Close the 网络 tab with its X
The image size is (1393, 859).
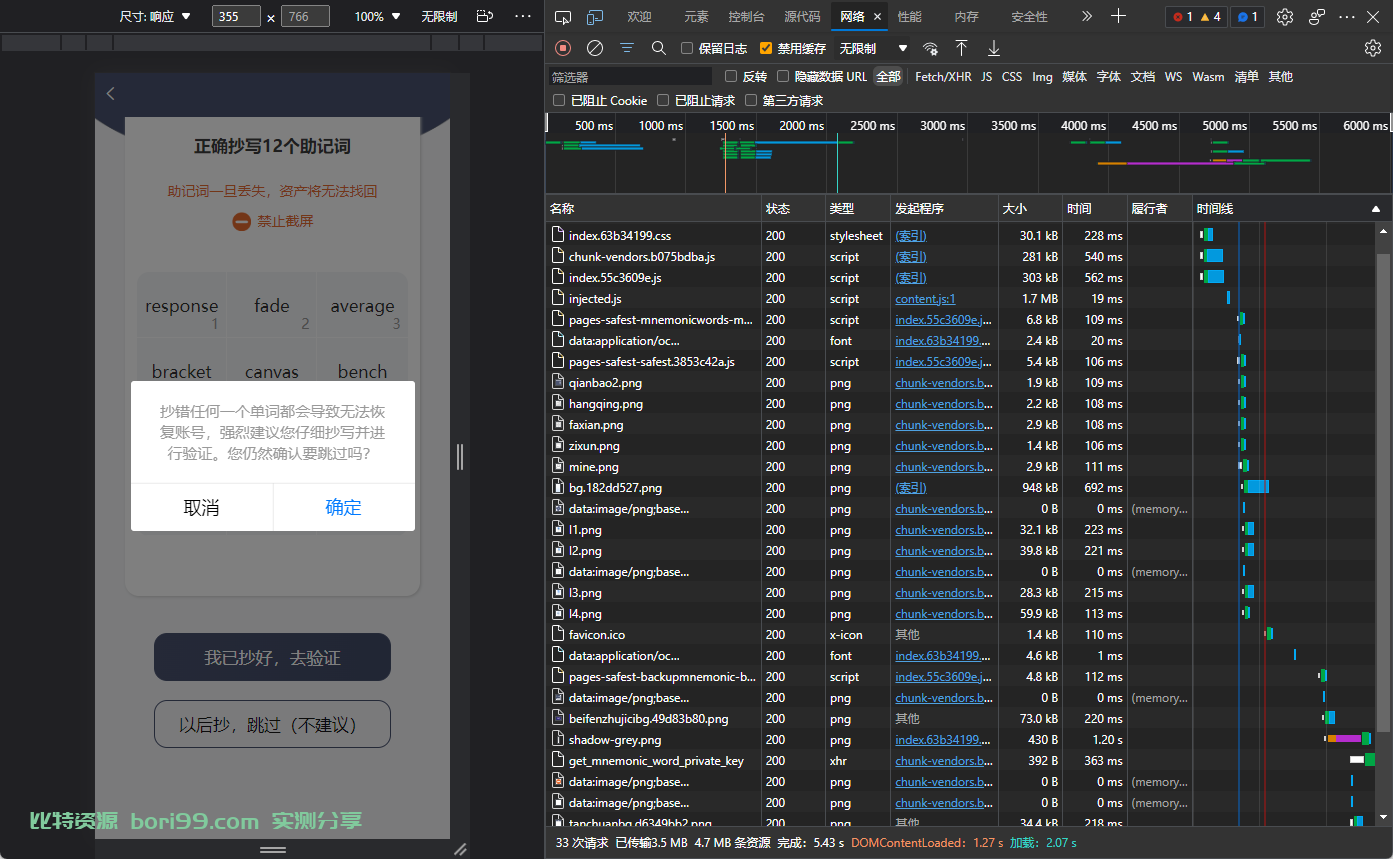pos(878,17)
